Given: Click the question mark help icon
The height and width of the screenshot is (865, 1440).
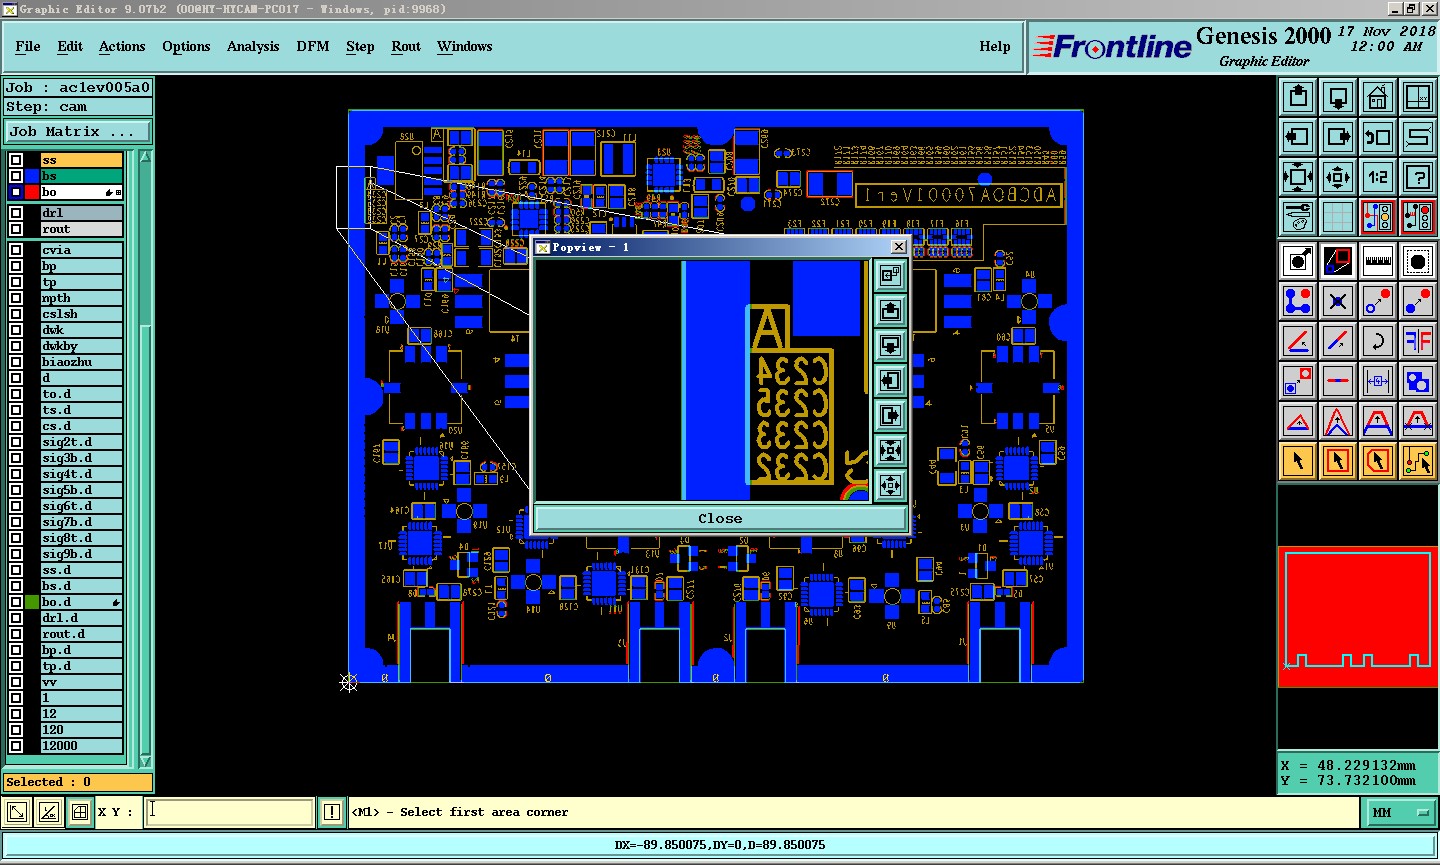Looking at the screenshot, I should [x=1418, y=177].
